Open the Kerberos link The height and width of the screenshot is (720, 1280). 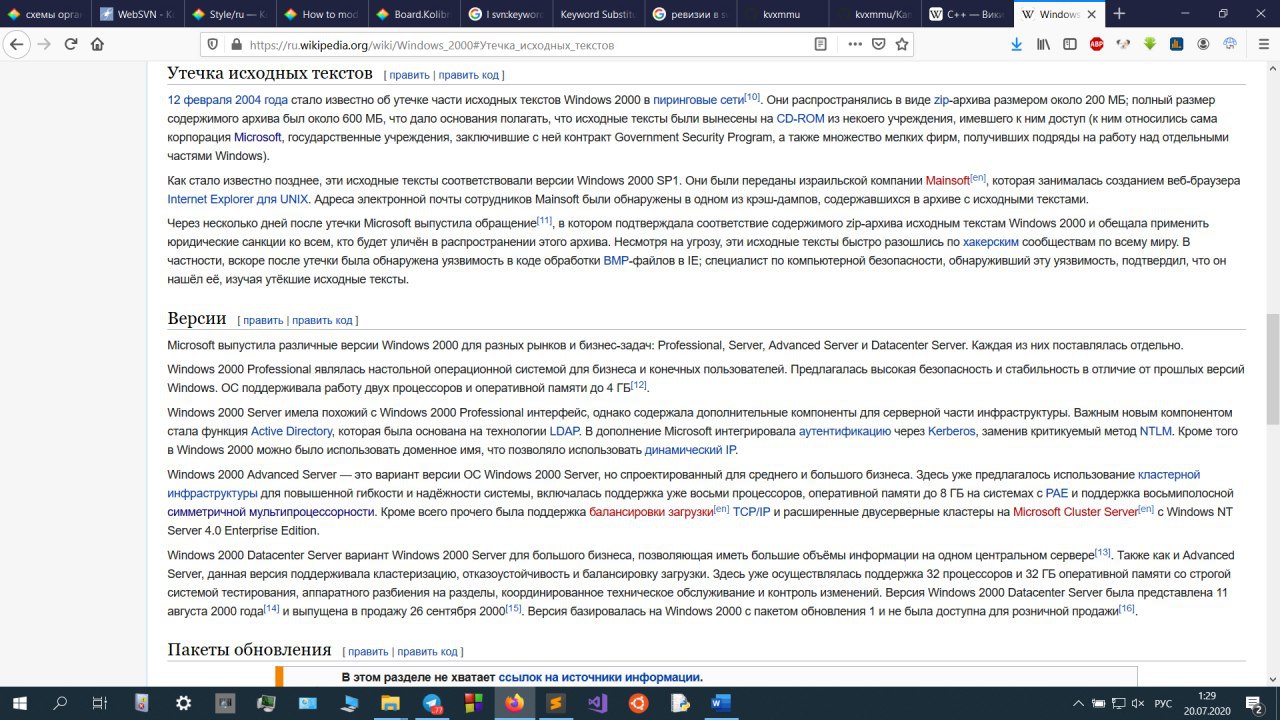[951, 432]
